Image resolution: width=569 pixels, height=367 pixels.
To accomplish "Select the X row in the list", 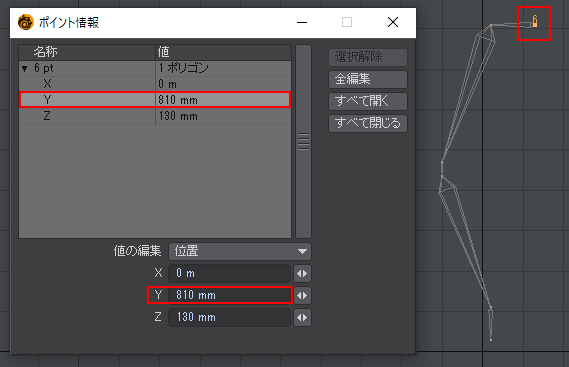I will tap(155, 84).
